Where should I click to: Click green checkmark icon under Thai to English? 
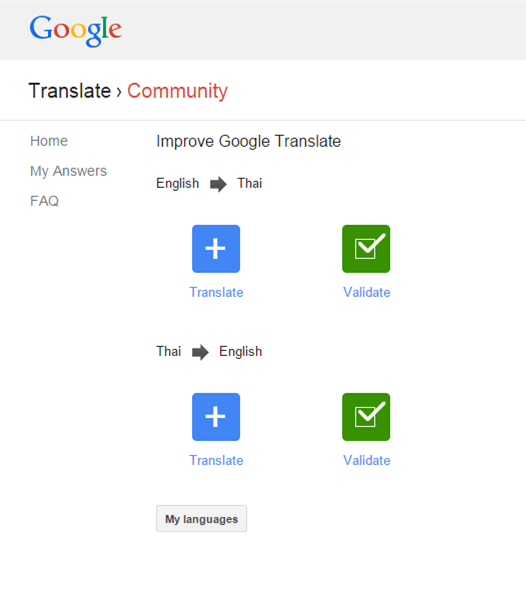[x=366, y=417]
